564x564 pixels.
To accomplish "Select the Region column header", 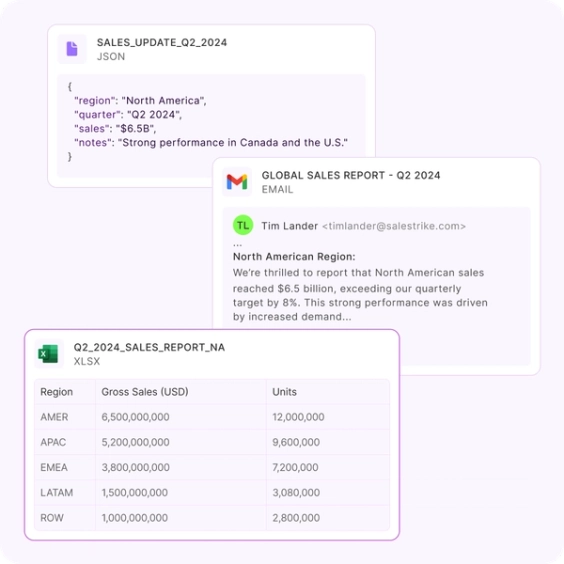I will (56, 392).
